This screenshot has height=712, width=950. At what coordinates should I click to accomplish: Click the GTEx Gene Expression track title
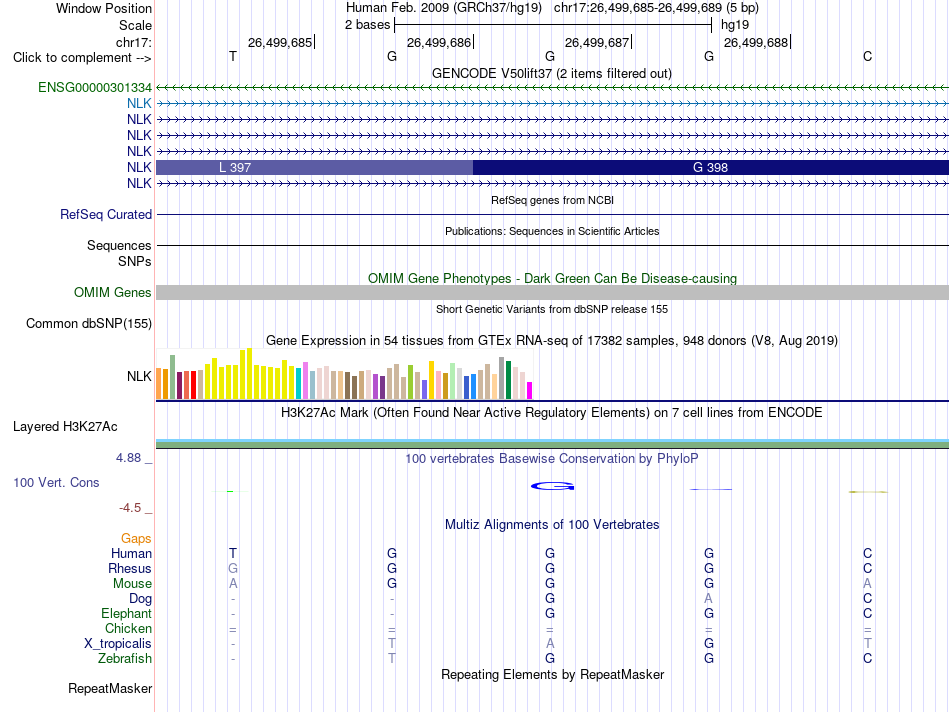[x=552, y=341]
